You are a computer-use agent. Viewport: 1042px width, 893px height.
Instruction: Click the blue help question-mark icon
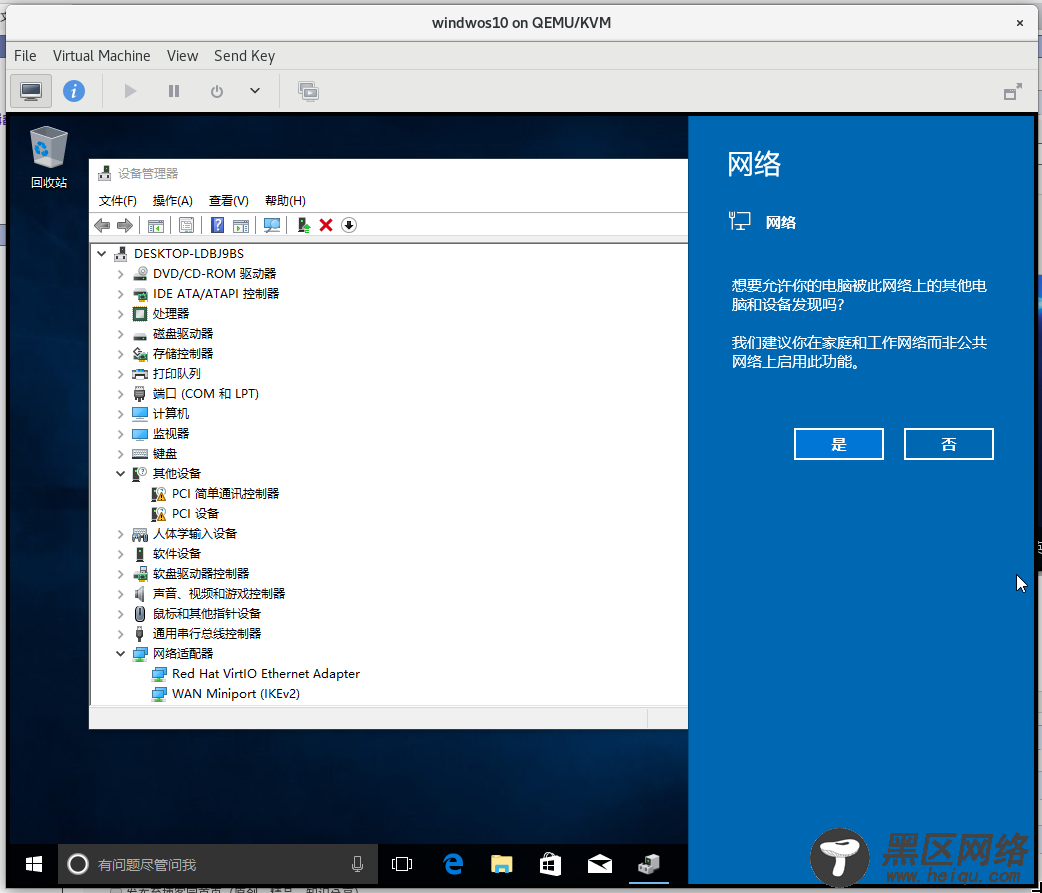pyautogui.click(x=217, y=225)
